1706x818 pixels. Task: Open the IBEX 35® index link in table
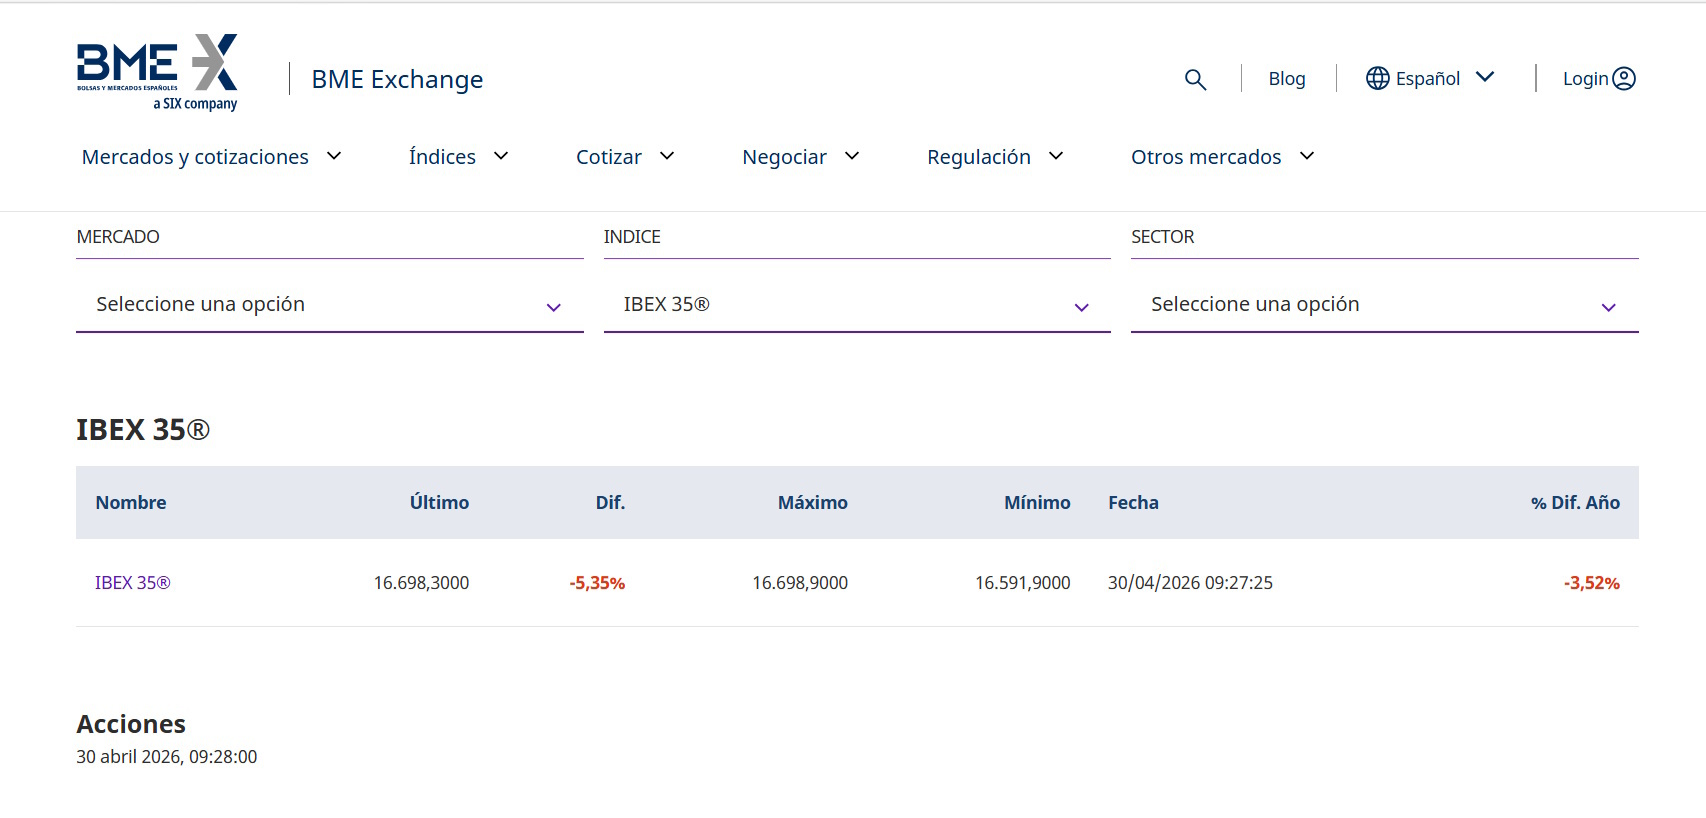132,583
